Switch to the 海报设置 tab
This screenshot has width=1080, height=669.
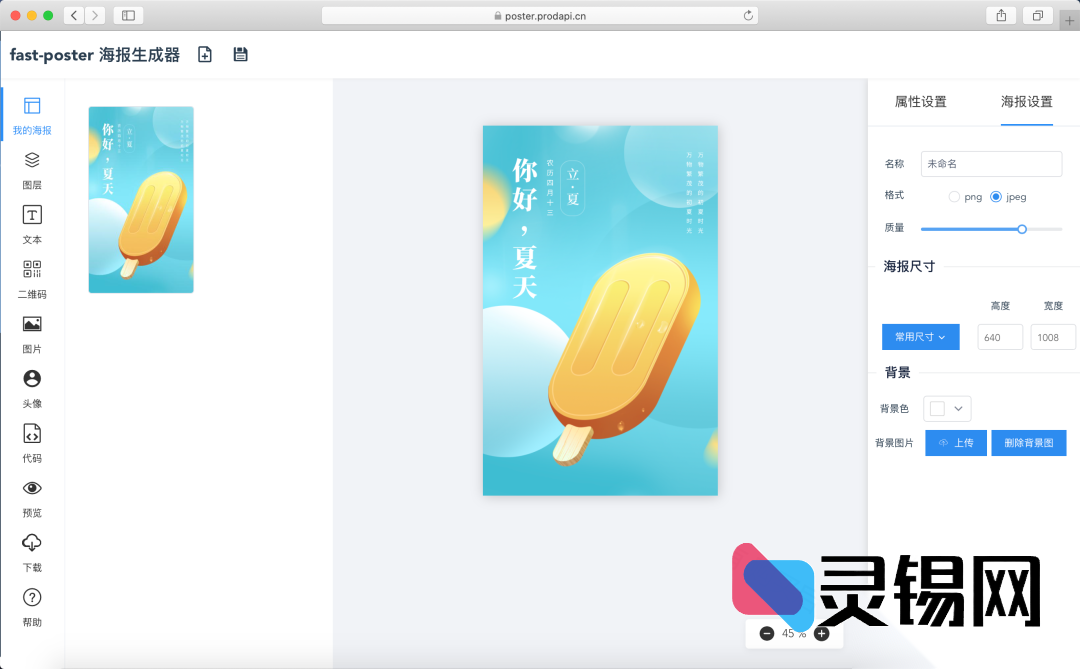coord(1026,102)
